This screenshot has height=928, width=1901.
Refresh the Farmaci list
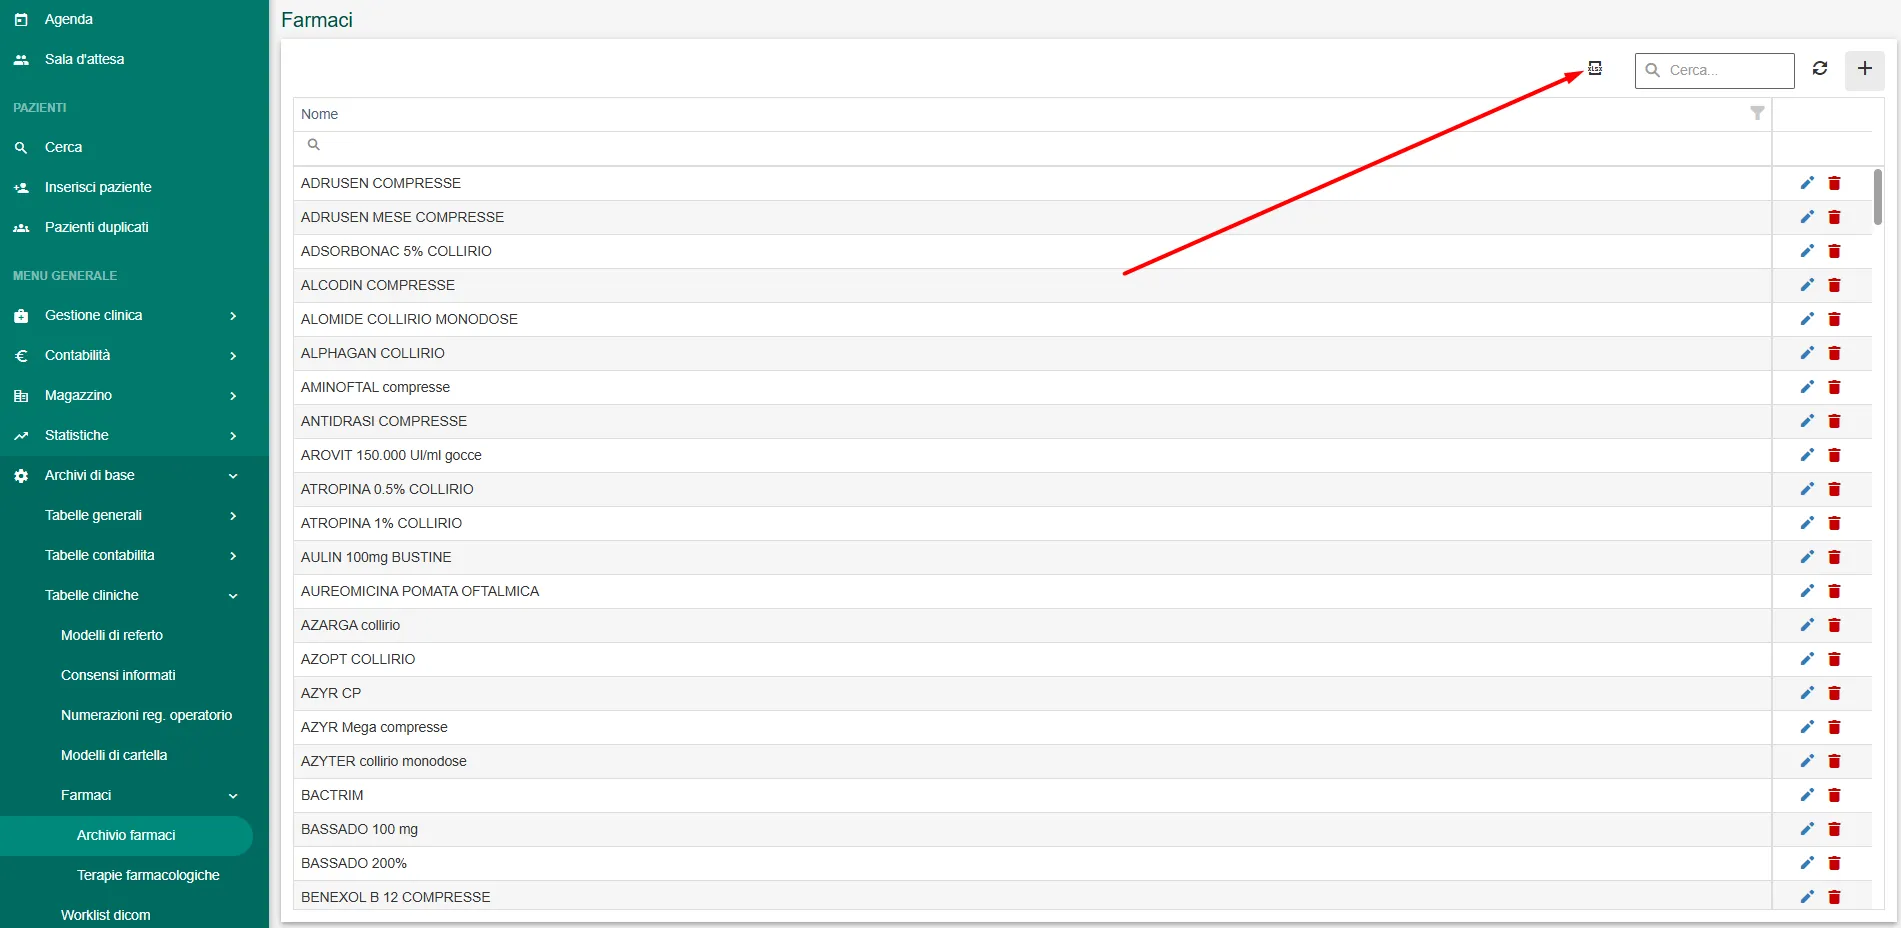click(x=1820, y=69)
